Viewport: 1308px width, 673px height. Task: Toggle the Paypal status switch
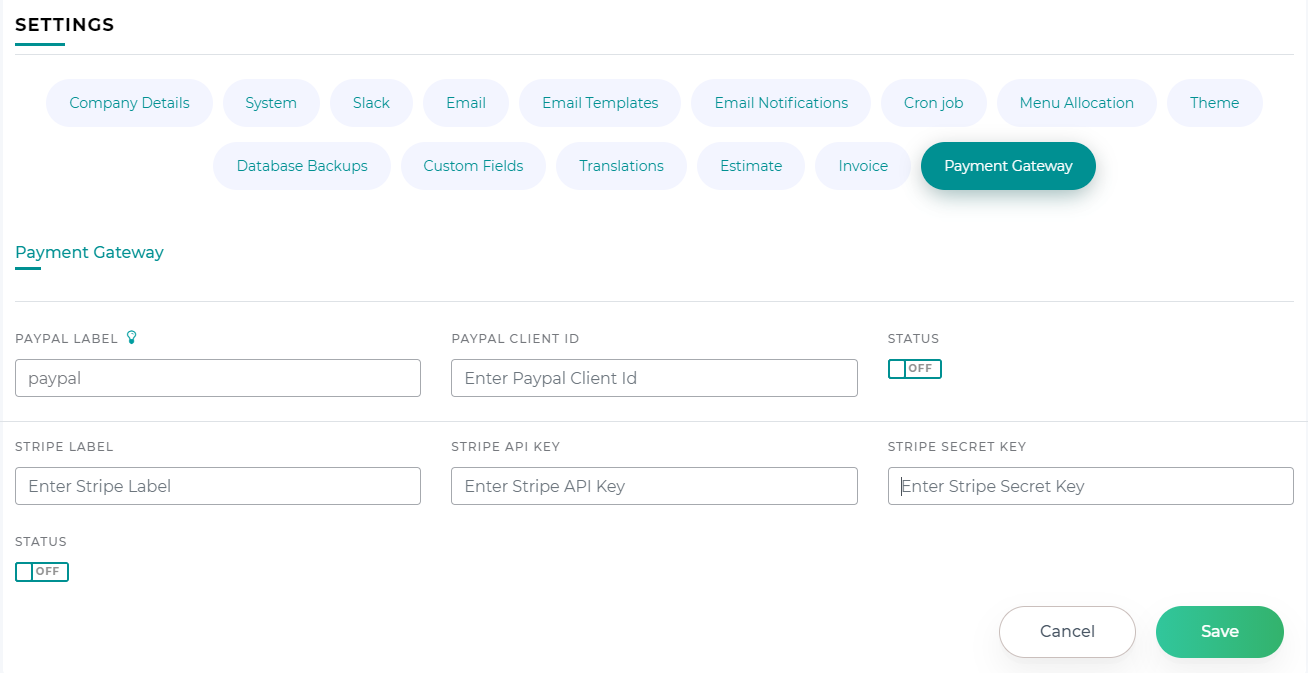pyautogui.click(x=914, y=369)
